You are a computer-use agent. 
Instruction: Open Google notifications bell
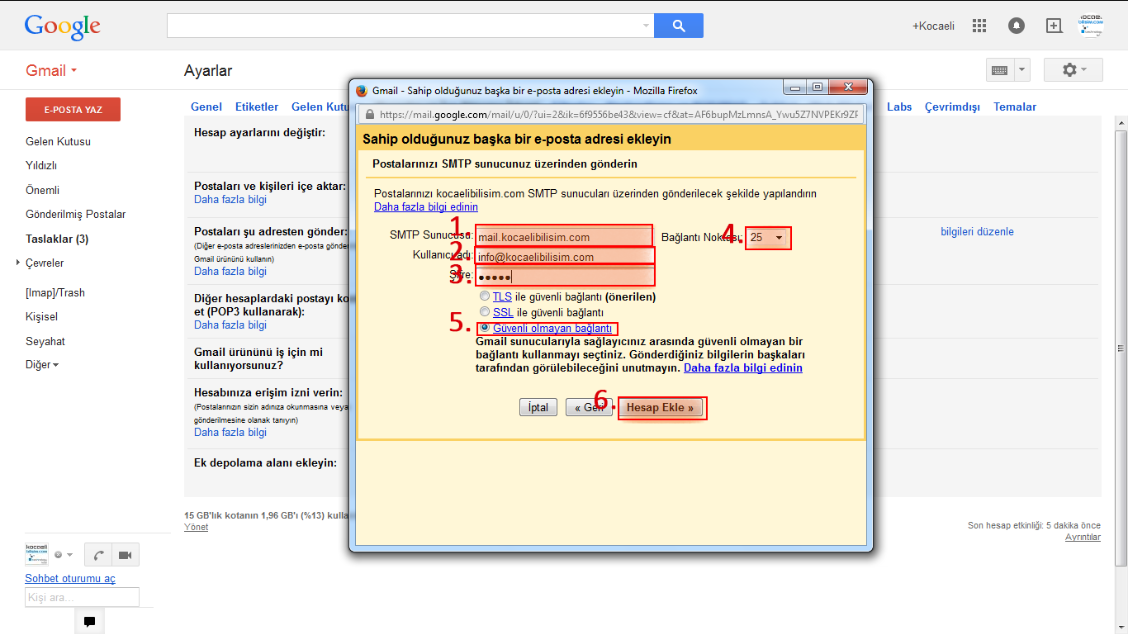(1016, 26)
